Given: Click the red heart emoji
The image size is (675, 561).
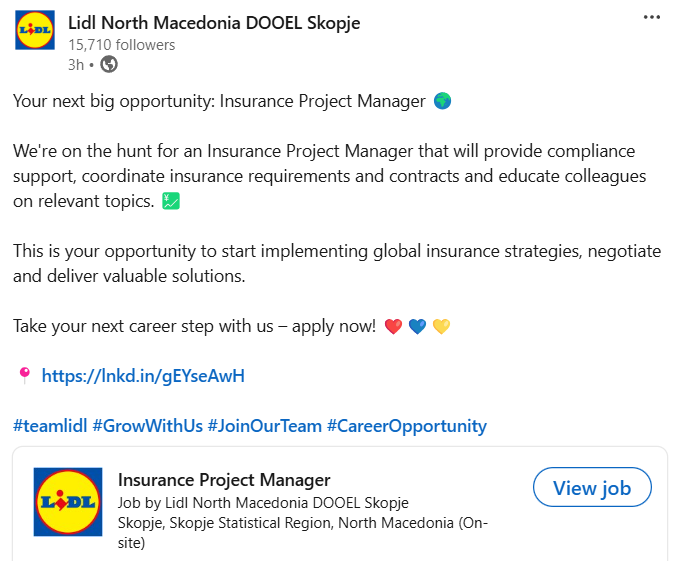Looking at the screenshot, I should coord(393,327).
